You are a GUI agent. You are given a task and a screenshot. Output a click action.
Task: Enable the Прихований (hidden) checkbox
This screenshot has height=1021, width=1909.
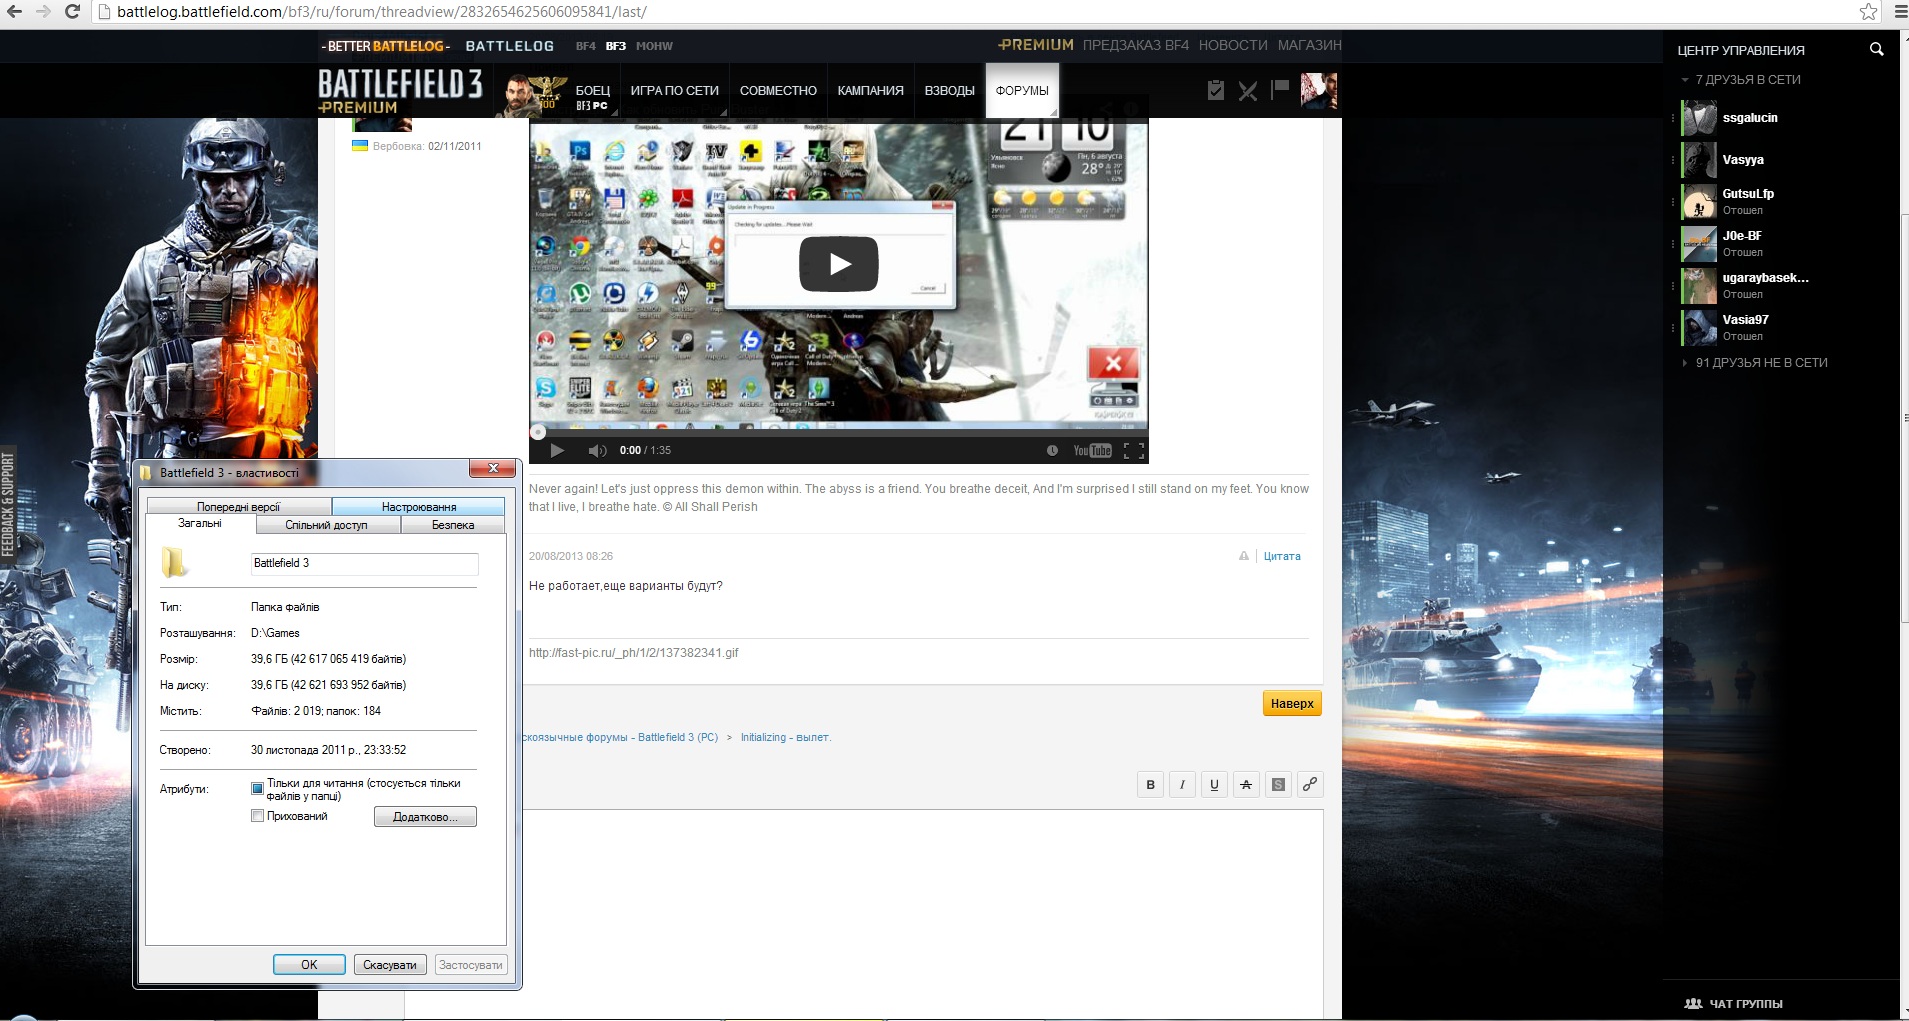[x=257, y=816]
